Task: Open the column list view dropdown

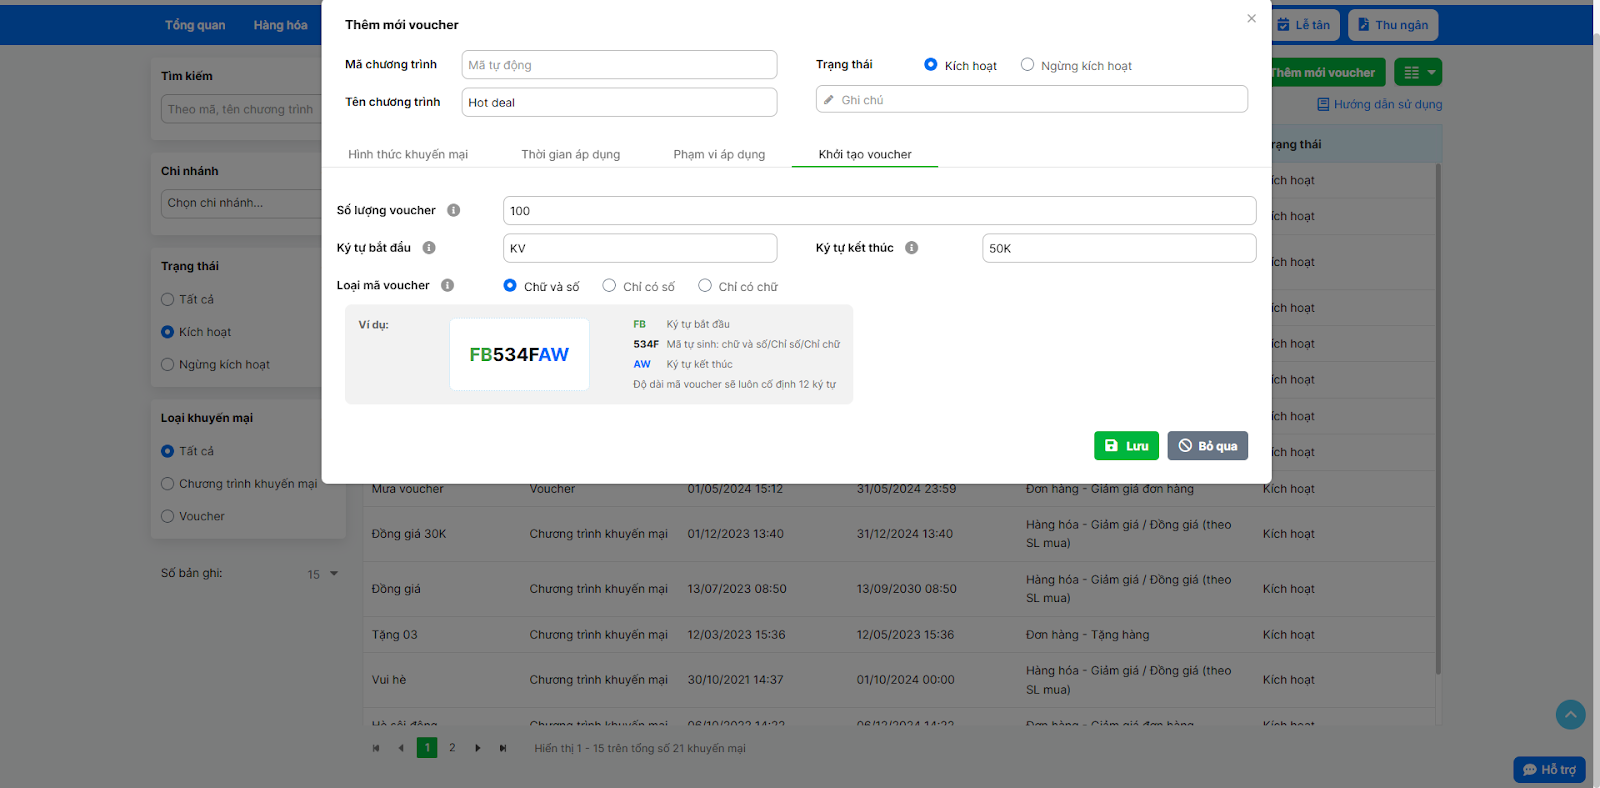Action: click(x=1420, y=72)
